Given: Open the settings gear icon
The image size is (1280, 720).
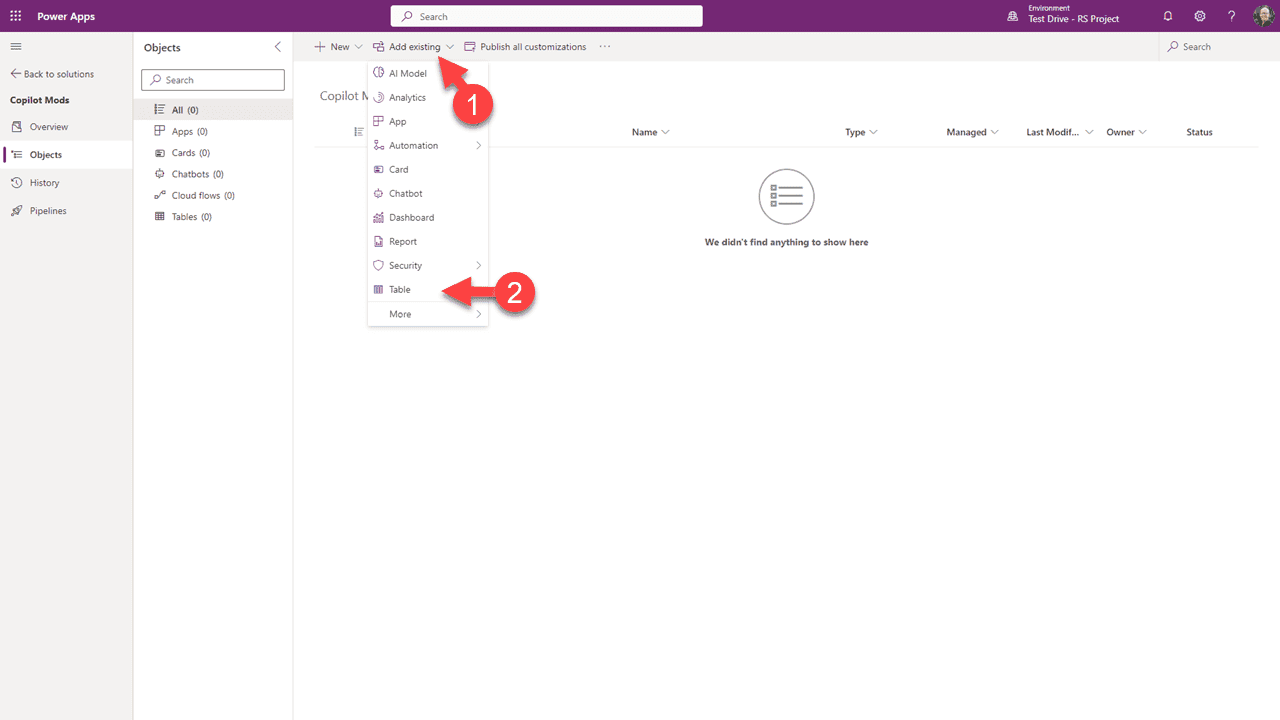Looking at the screenshot, I should click(1200, 16).
